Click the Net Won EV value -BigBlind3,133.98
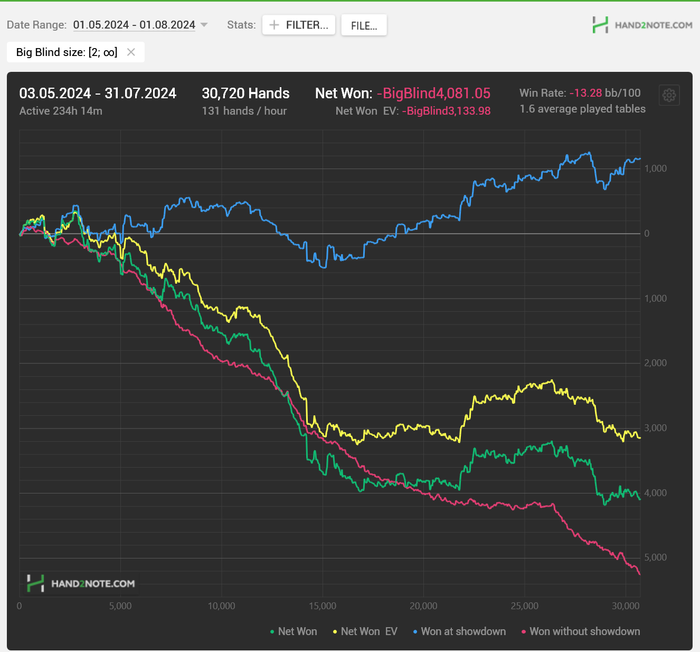This screenshot has height=652, width=700. [446, 111]
